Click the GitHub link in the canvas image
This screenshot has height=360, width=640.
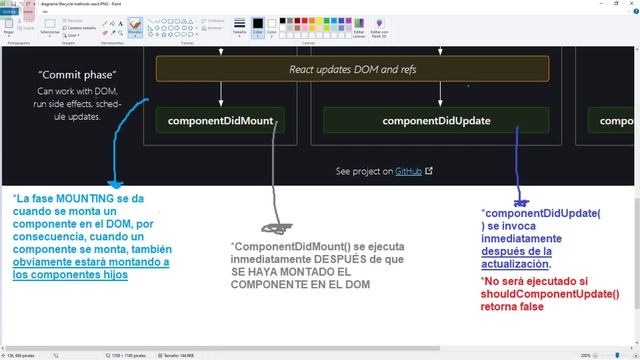(x=408, y=171)
